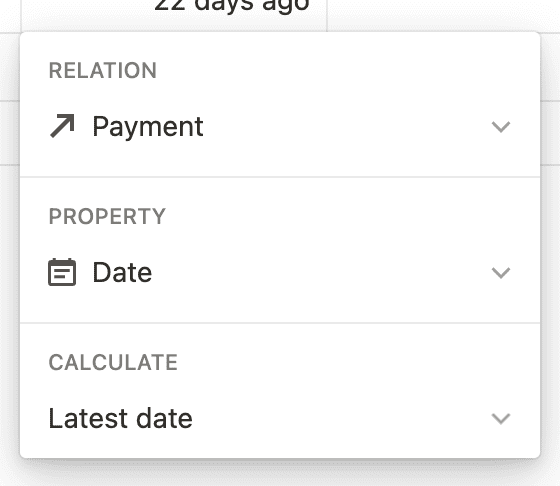This screenshot has height=486, width=560.
Task: Click the divider between Property and Calculate sections
Action: tap(280, 323)
